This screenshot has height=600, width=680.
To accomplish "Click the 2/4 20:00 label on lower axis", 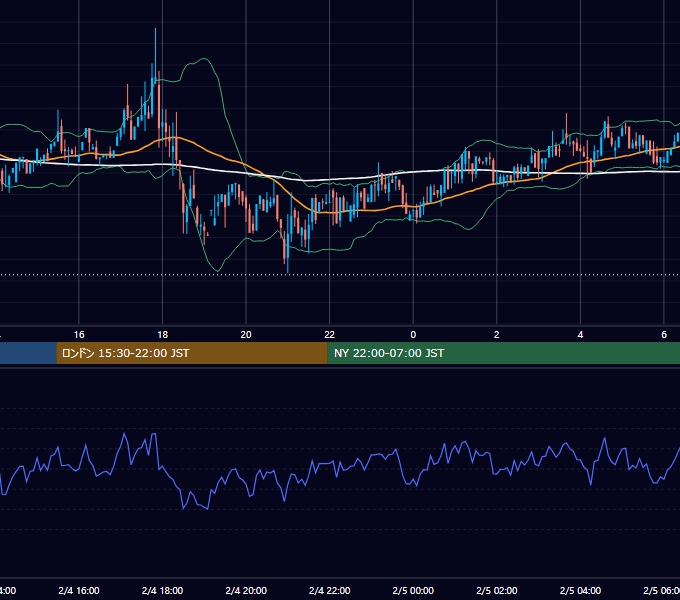I will (246, 590).
